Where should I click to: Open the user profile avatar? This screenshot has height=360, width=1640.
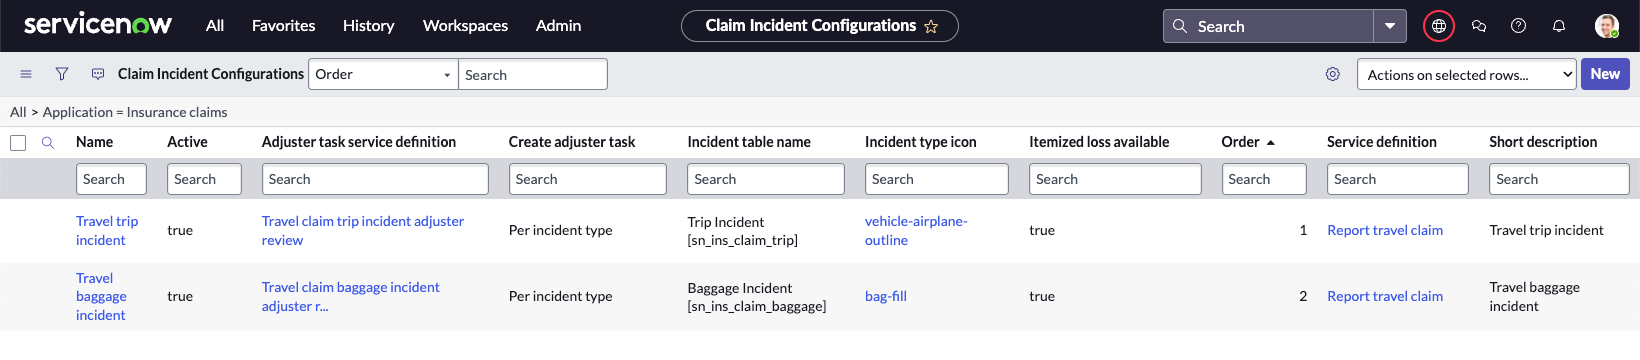(1606, 26)
